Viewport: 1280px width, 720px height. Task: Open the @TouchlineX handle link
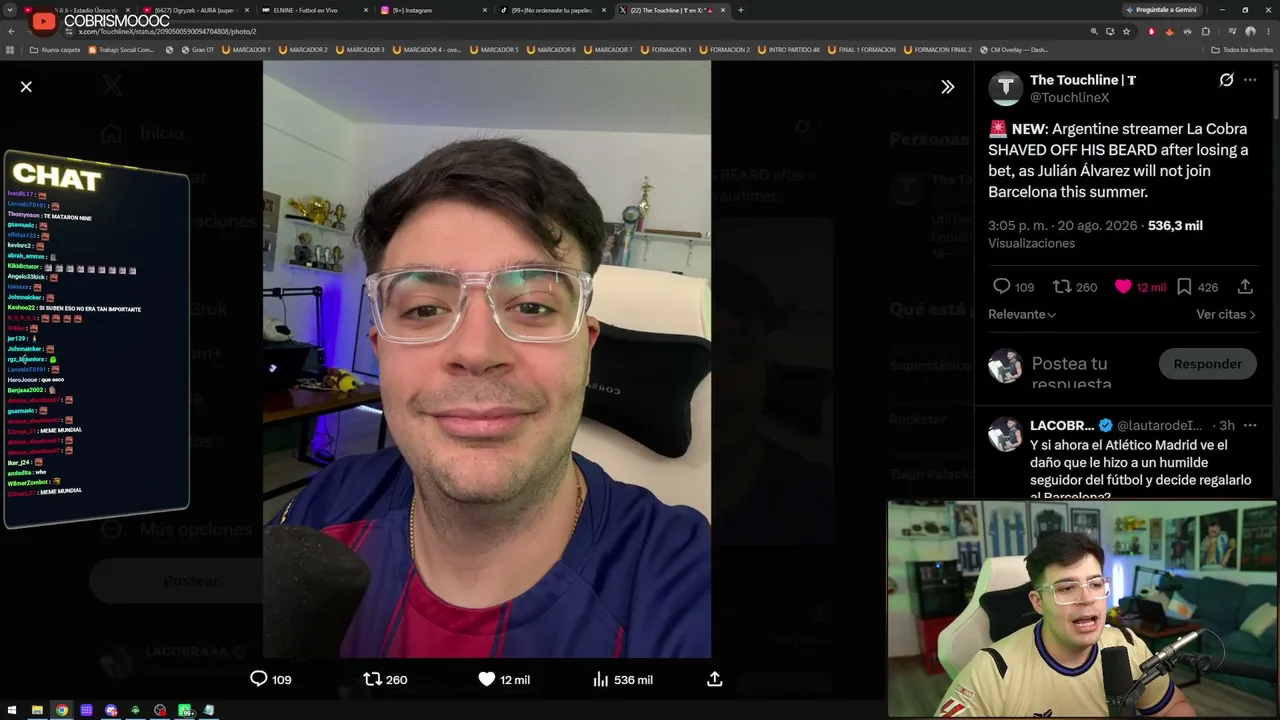coord(1069,97)
